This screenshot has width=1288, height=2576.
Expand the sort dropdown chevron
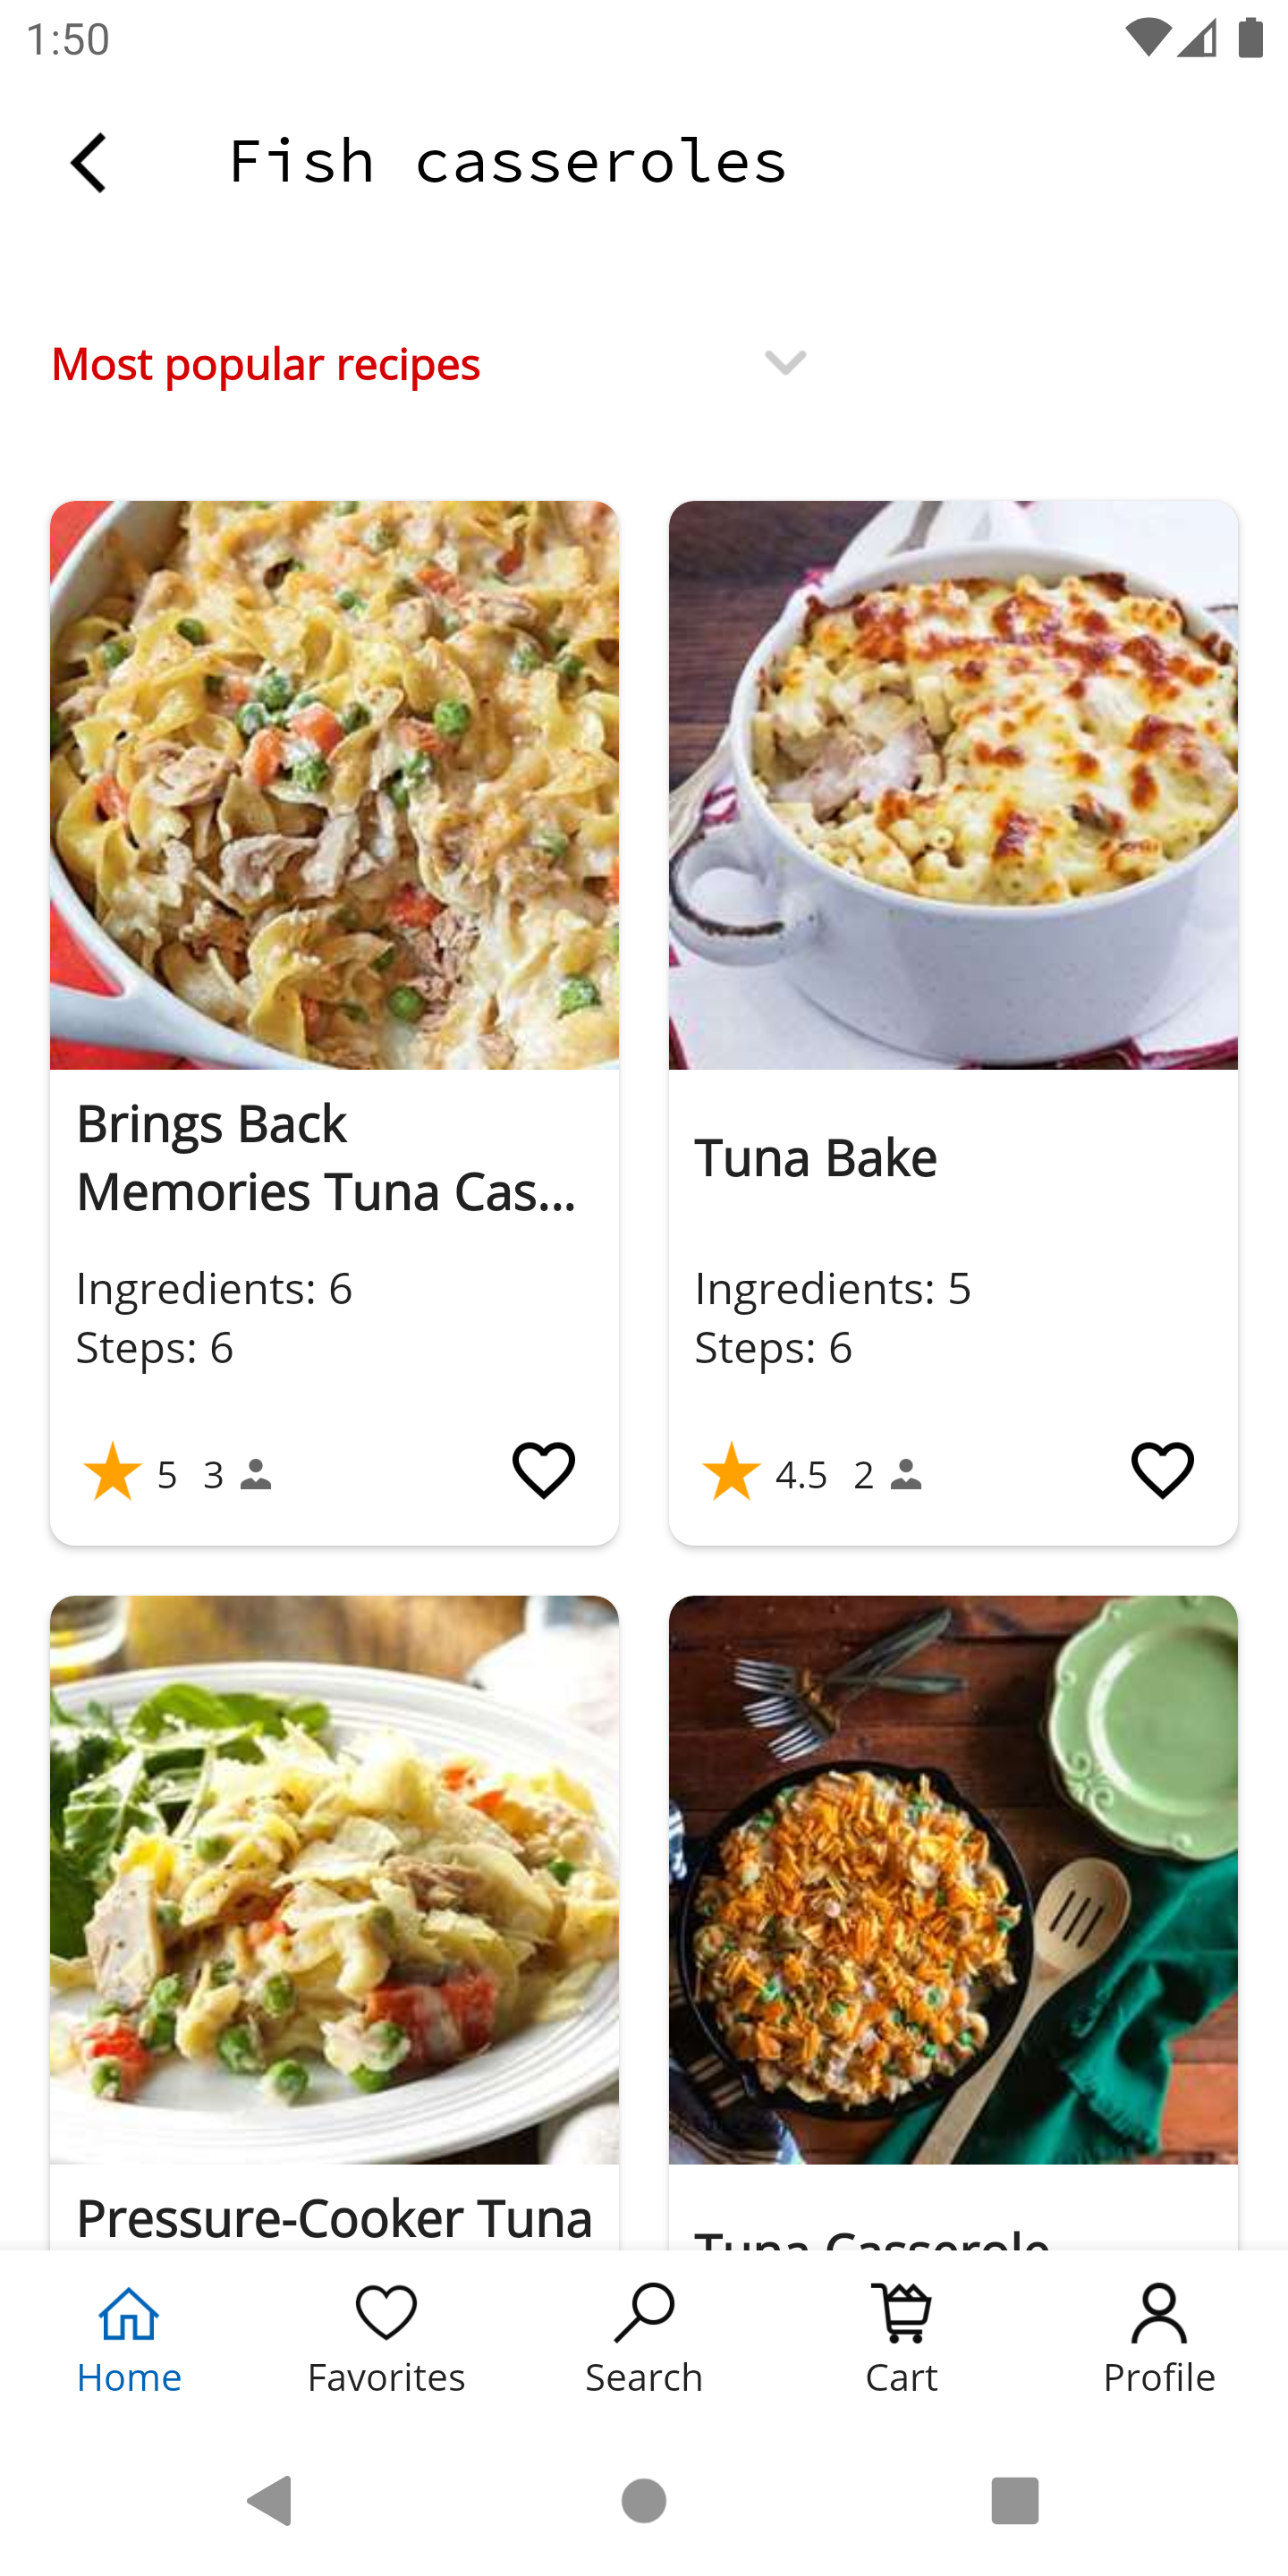pyautogui.click(x=785, y=362)
